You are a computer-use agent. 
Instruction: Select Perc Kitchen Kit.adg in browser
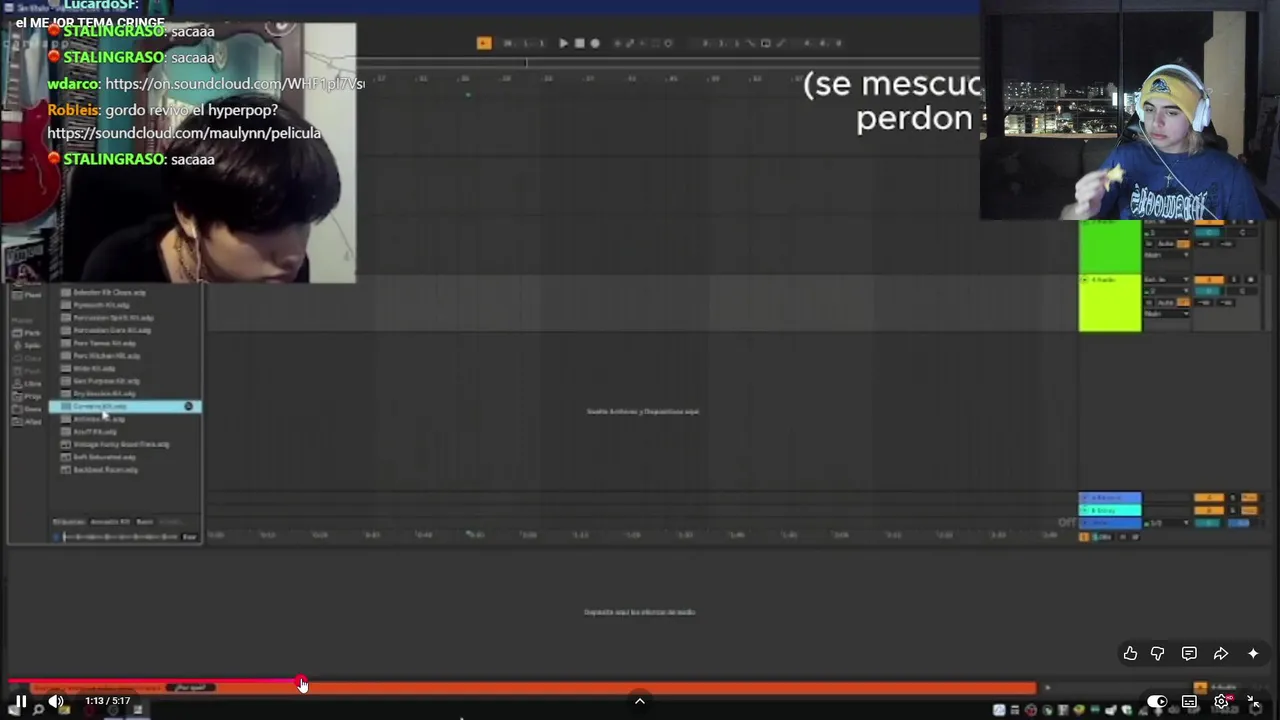pos(106,356)
